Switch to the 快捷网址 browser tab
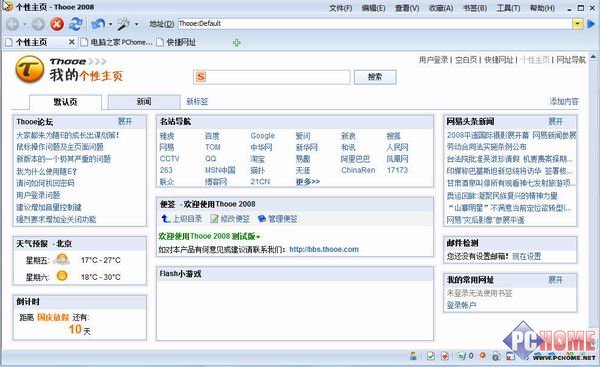This screenshot has width=600, height=367. point(176,42)
